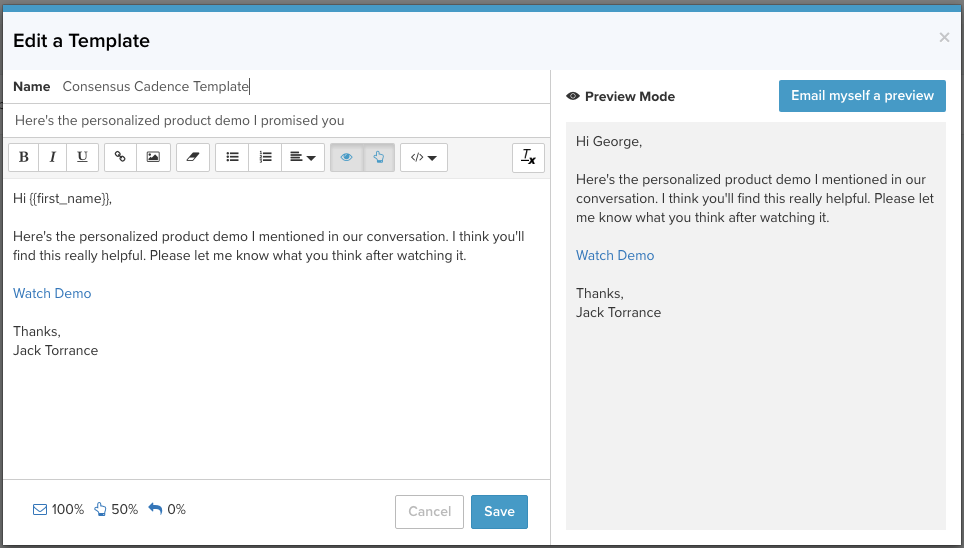Open the code snippet dropdown
This screenshot has width=964, height=548.
click(x=423, y=158)
